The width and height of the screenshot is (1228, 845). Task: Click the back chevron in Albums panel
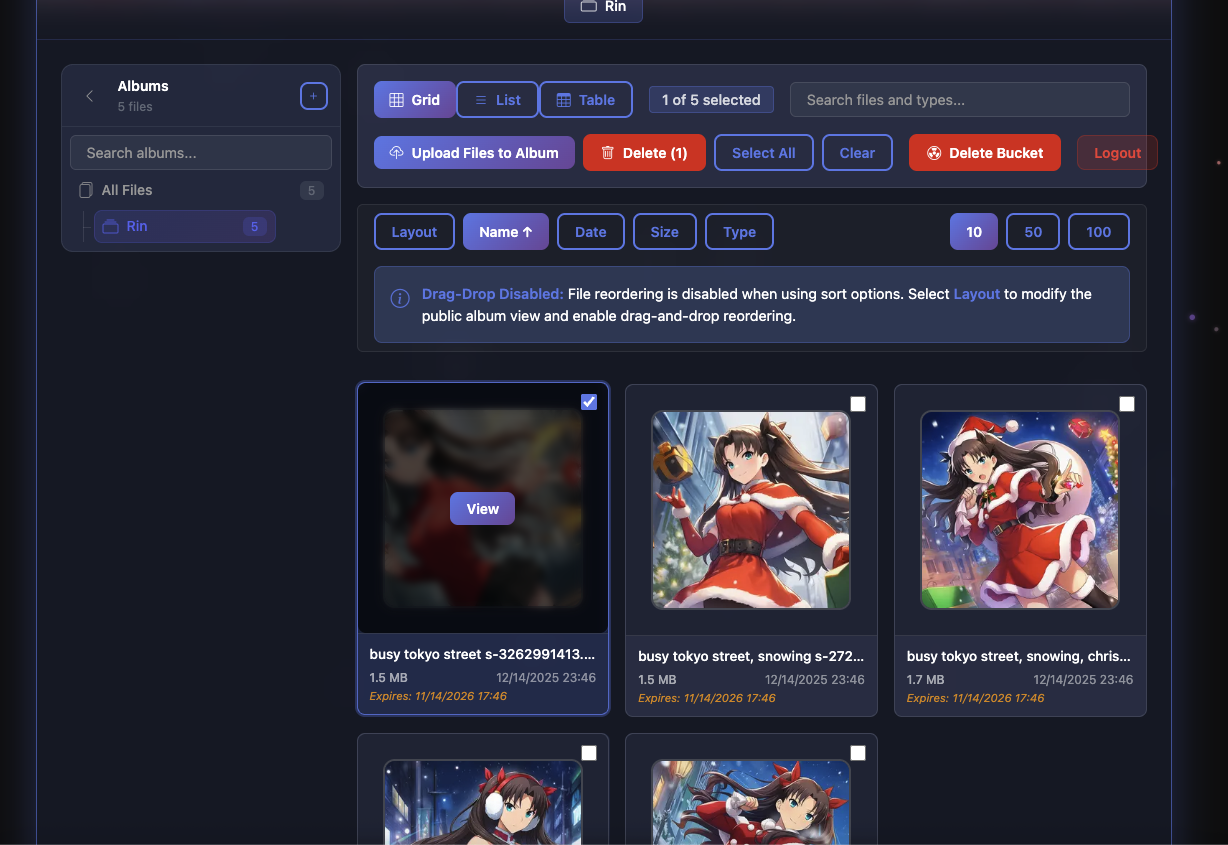click(x=90, y=96)
